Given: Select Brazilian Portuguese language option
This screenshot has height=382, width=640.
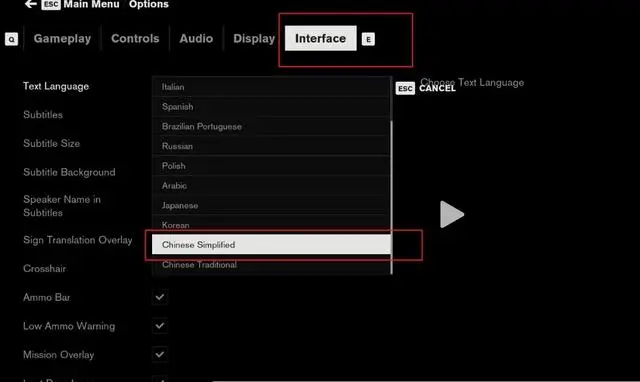Looking at the screenshot, I should pyautogui.click(x=271, y=127).
